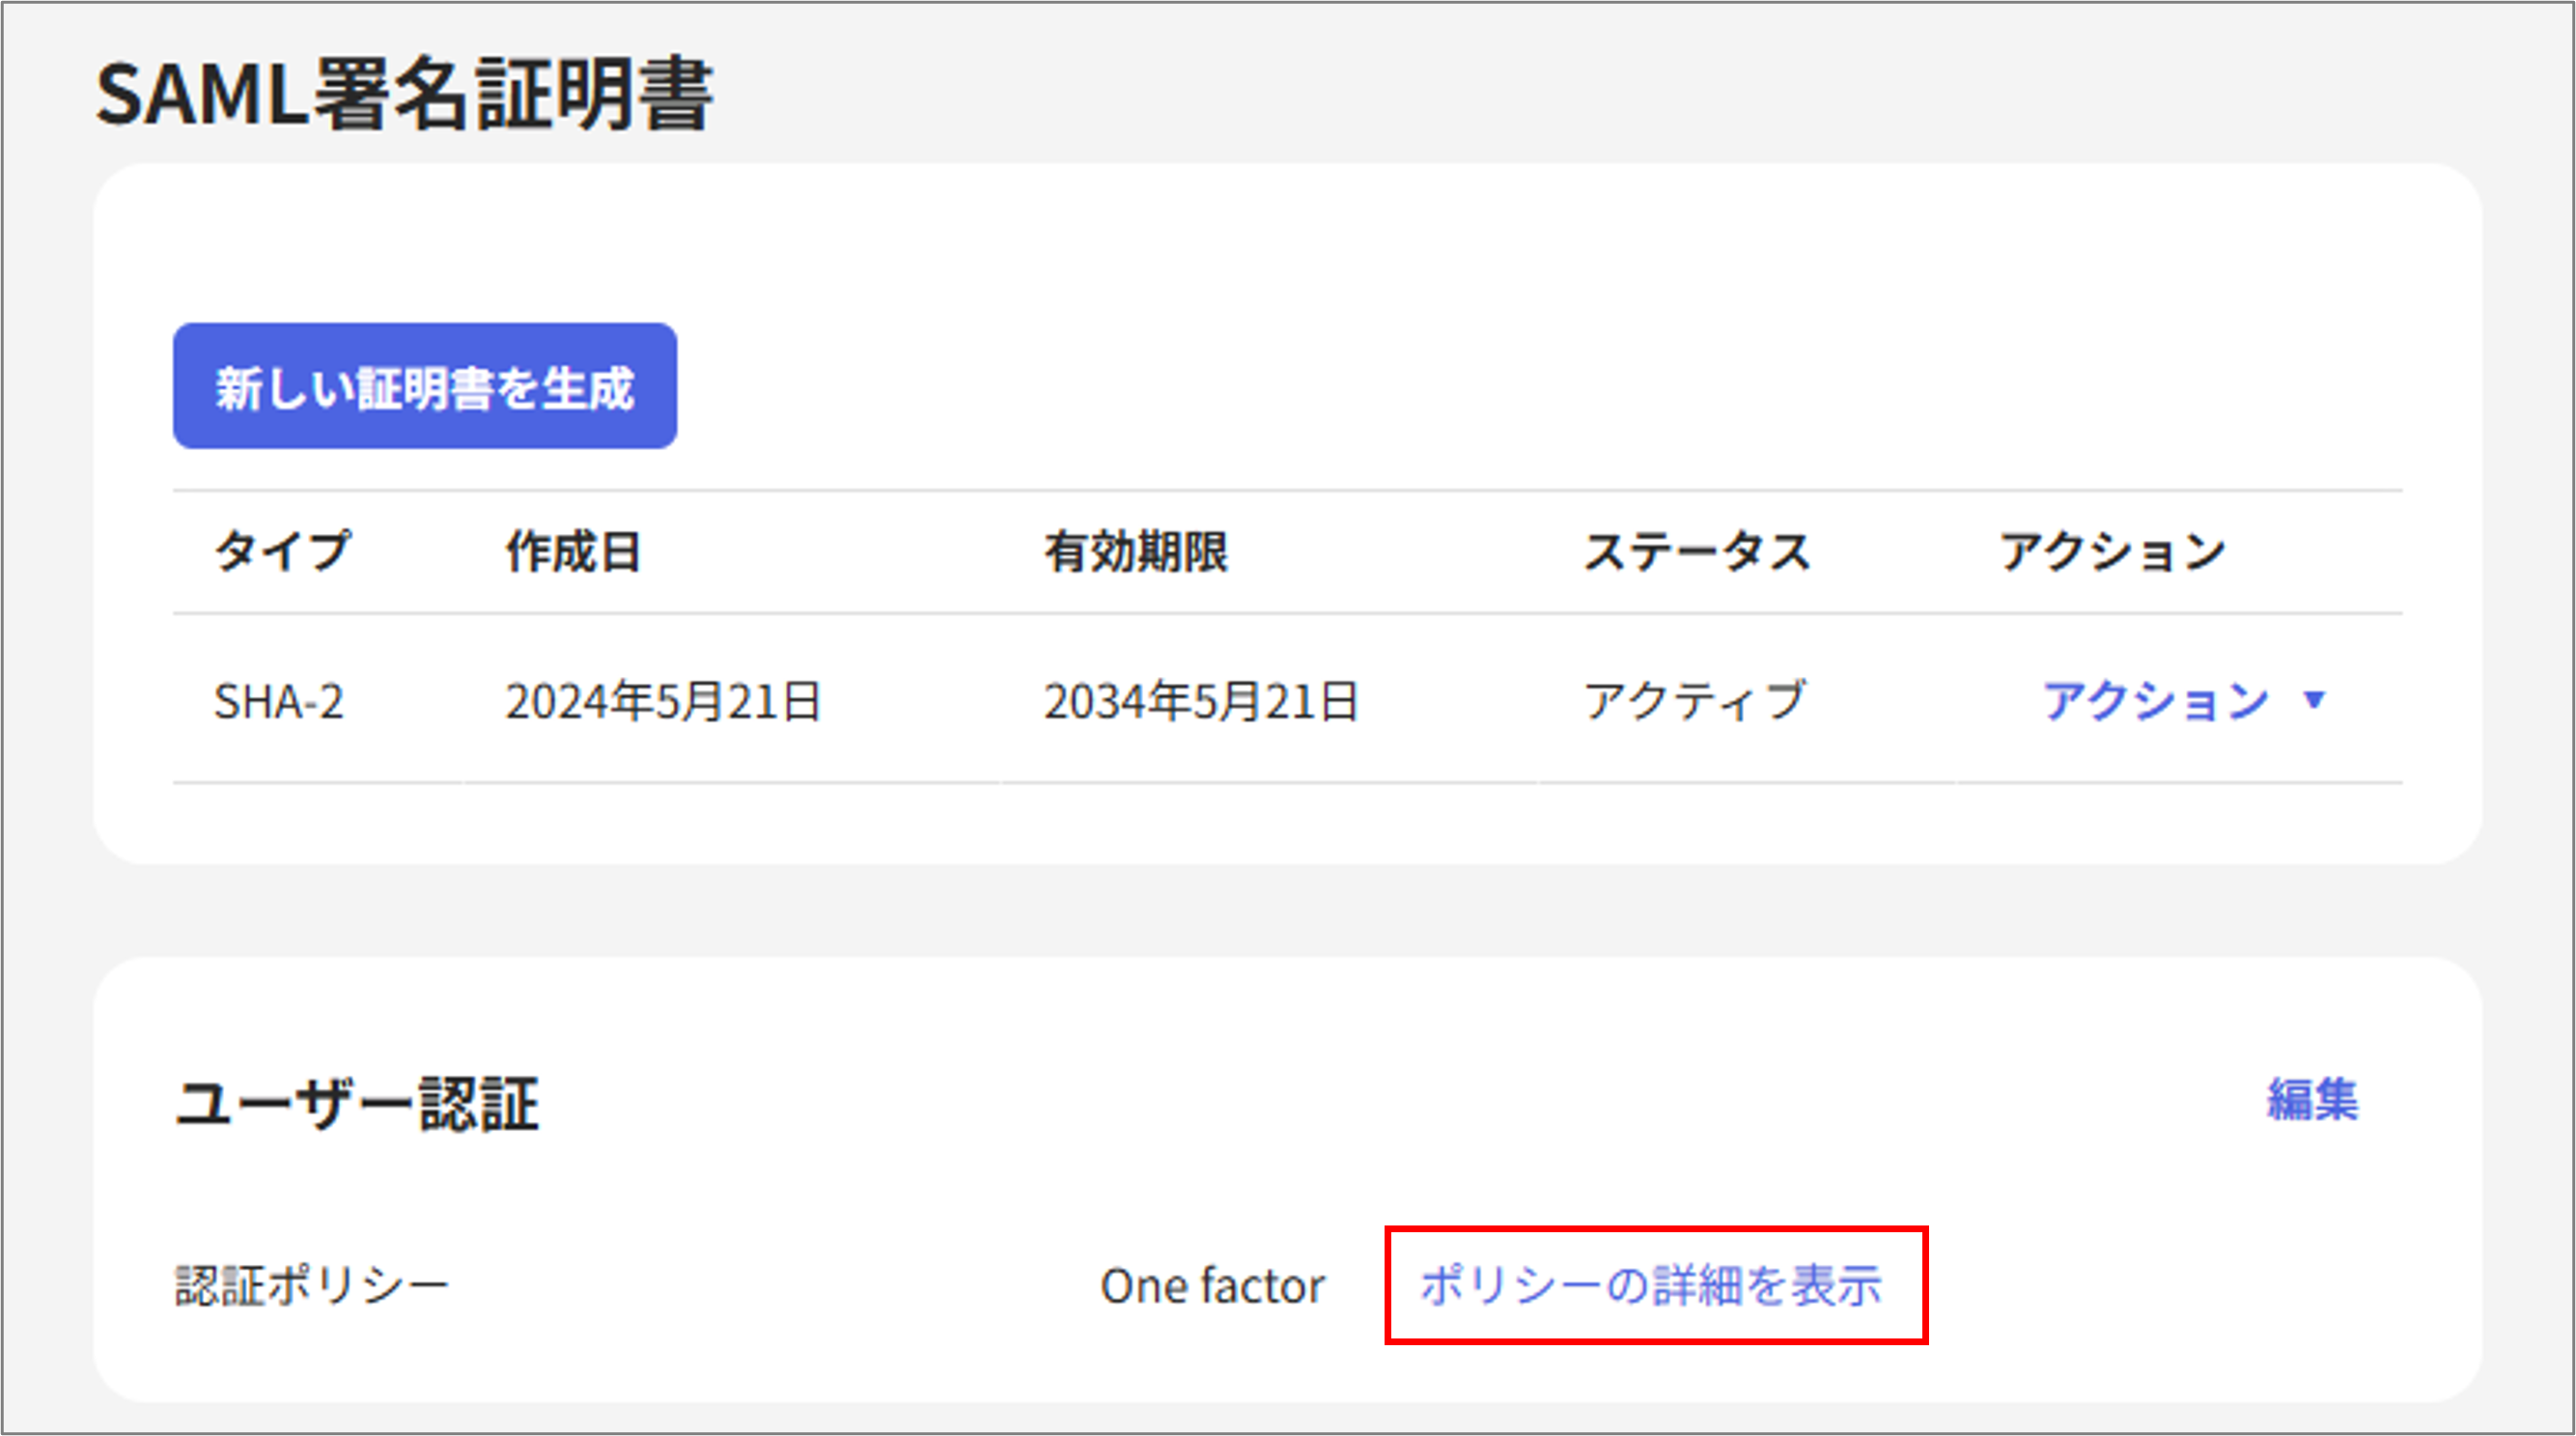Open 編集 link in ユーザー認証 section
The width and height of the screenshot is (2576, 1436).
pos(2312,1100)
